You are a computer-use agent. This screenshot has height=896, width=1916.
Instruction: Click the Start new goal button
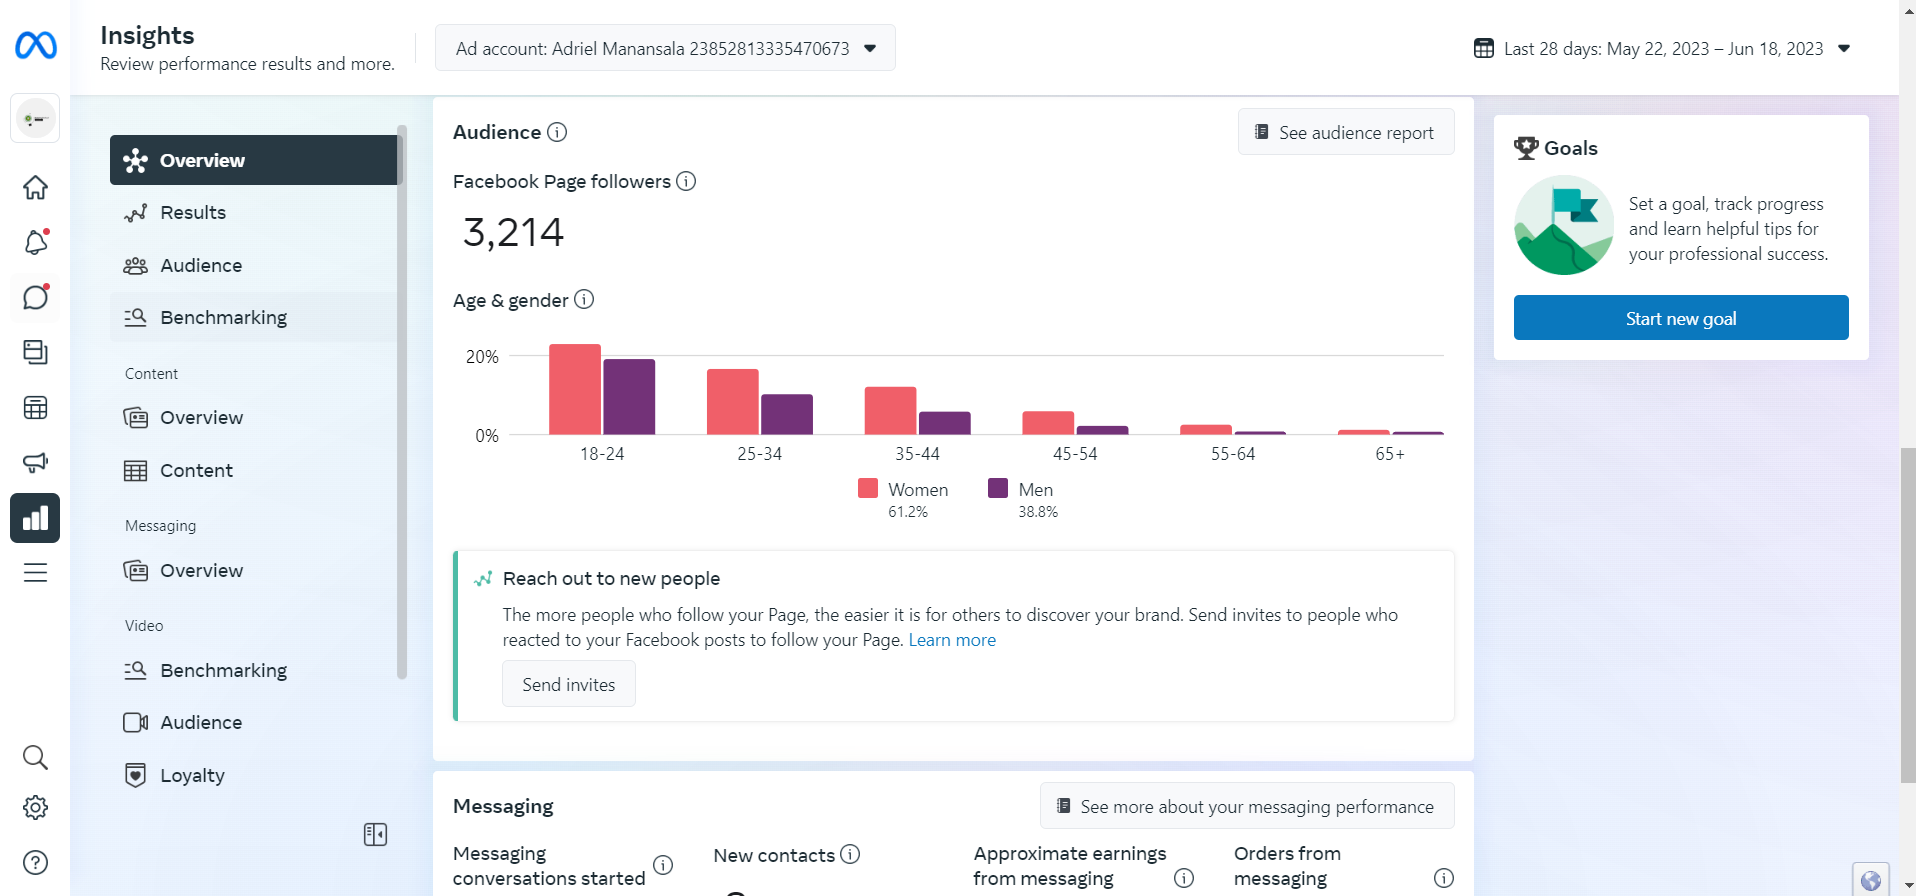coord(1680,318)
